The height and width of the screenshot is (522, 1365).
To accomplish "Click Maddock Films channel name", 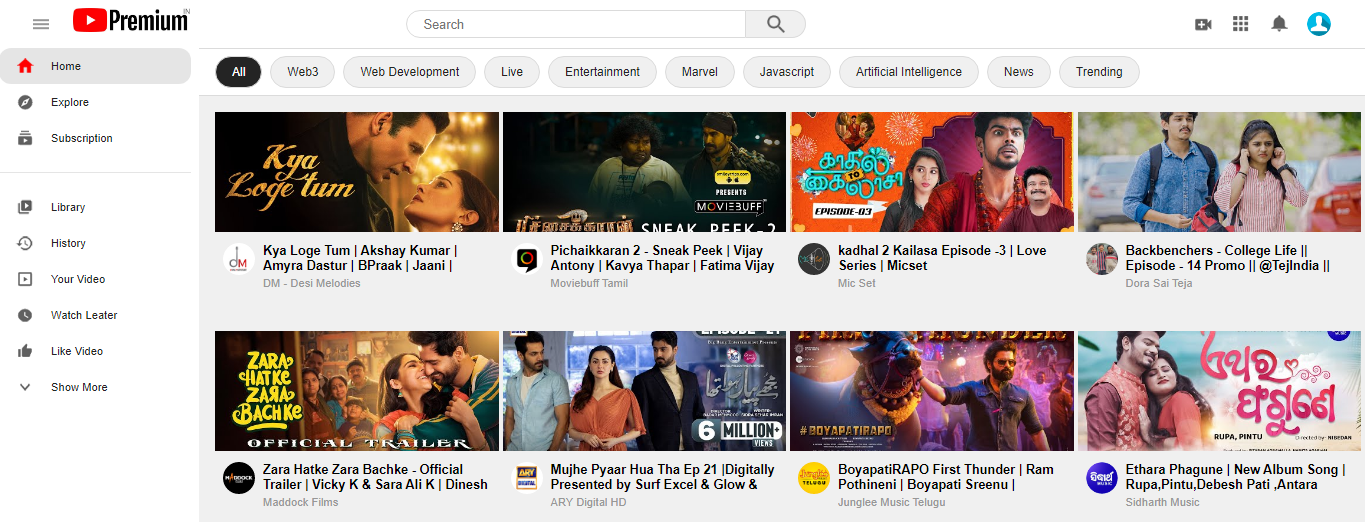I will 301,502.
